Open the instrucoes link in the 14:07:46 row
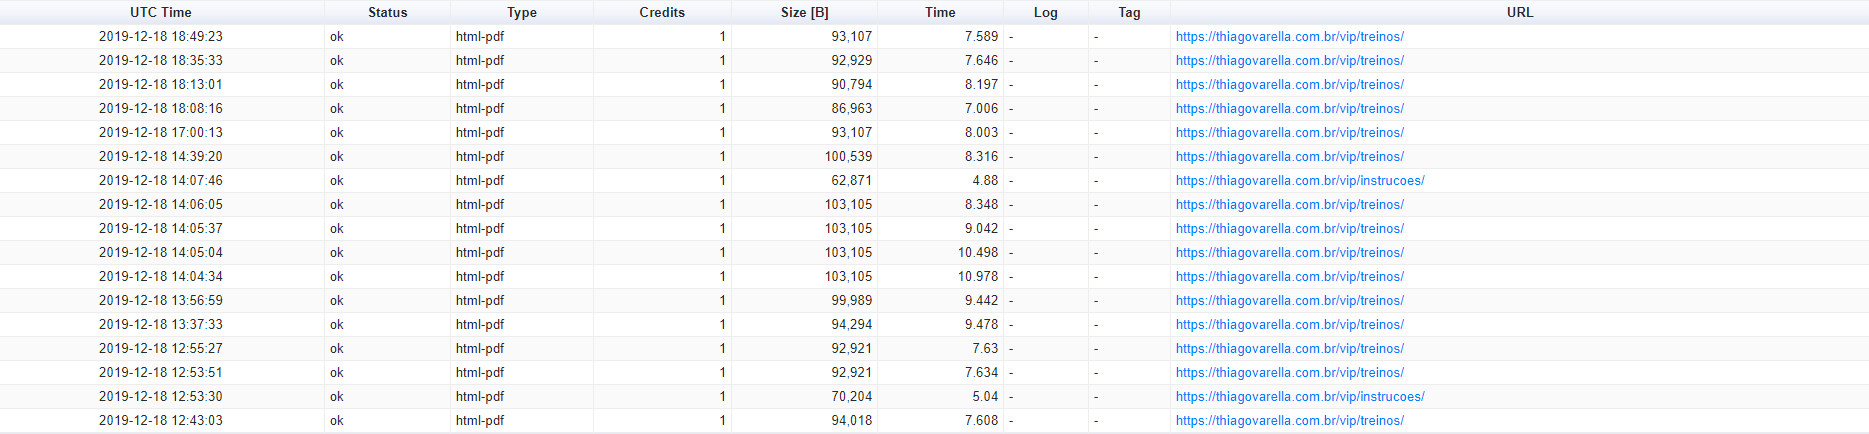This screenshot has width=1869, height=434. (x=1300, y=181)
